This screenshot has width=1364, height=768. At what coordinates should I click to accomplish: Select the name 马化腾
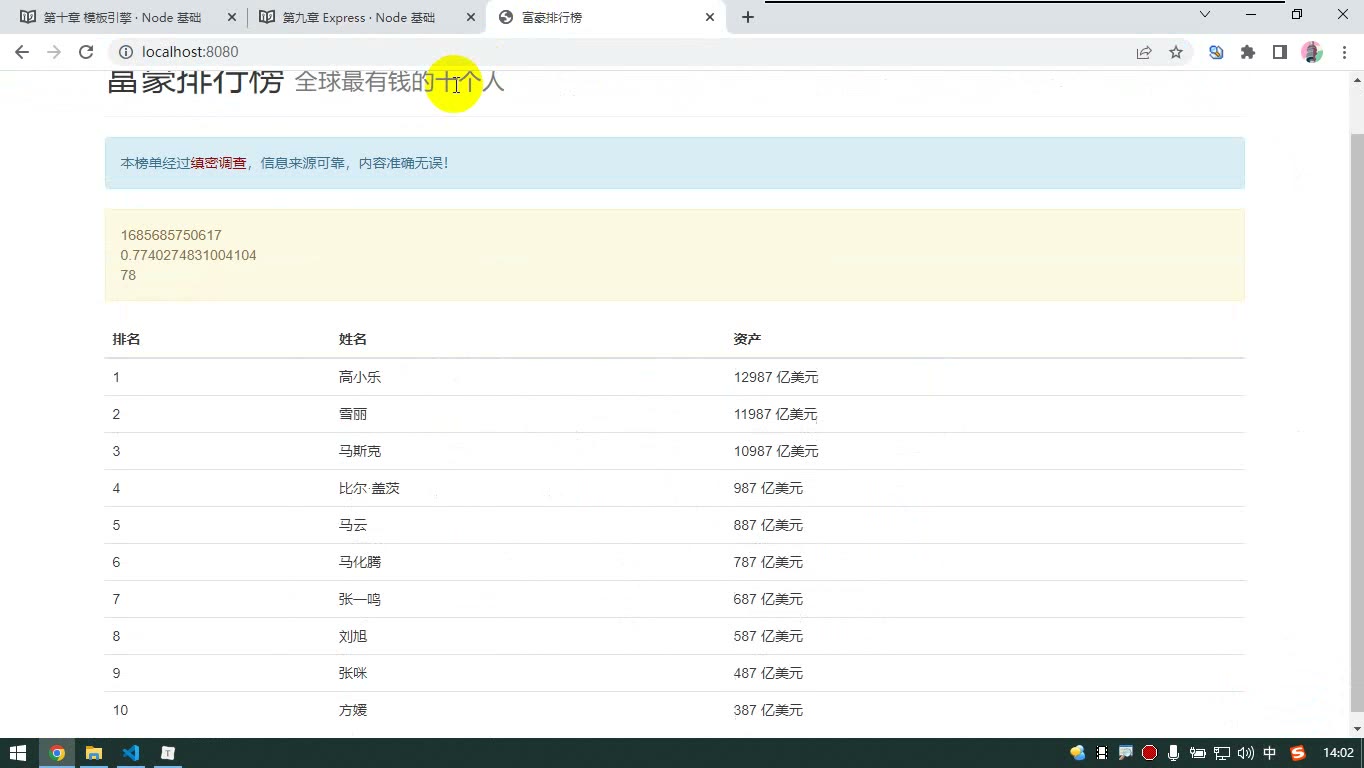tap(360, 562)
